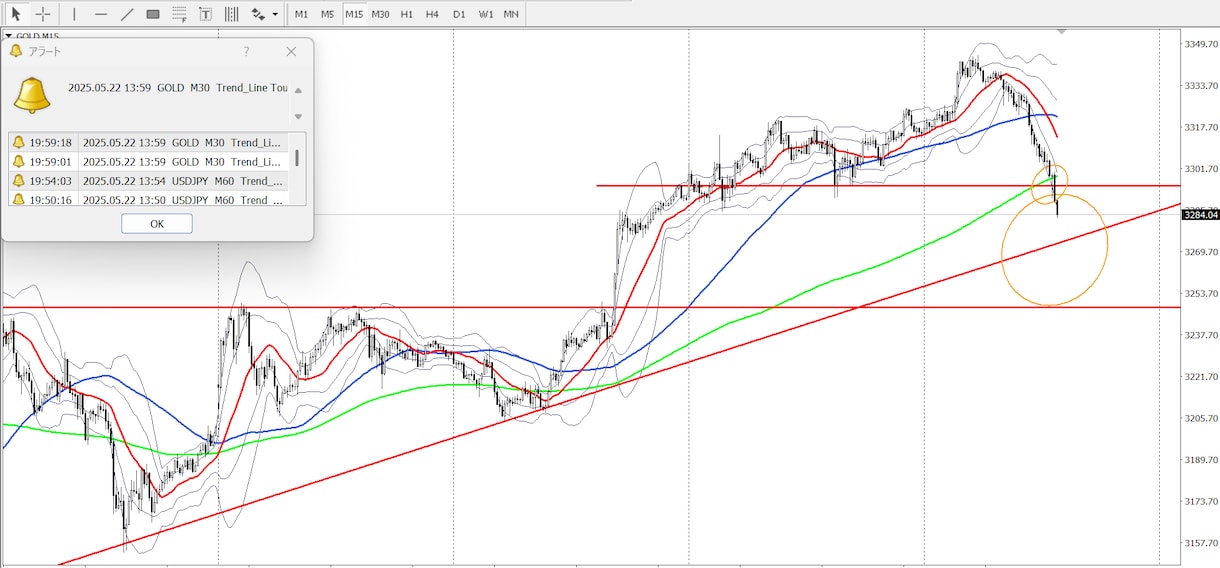Open the shapes objects dropdown arrow
The height and width of the screenshot is (568, 1220).
coord(275,15)
